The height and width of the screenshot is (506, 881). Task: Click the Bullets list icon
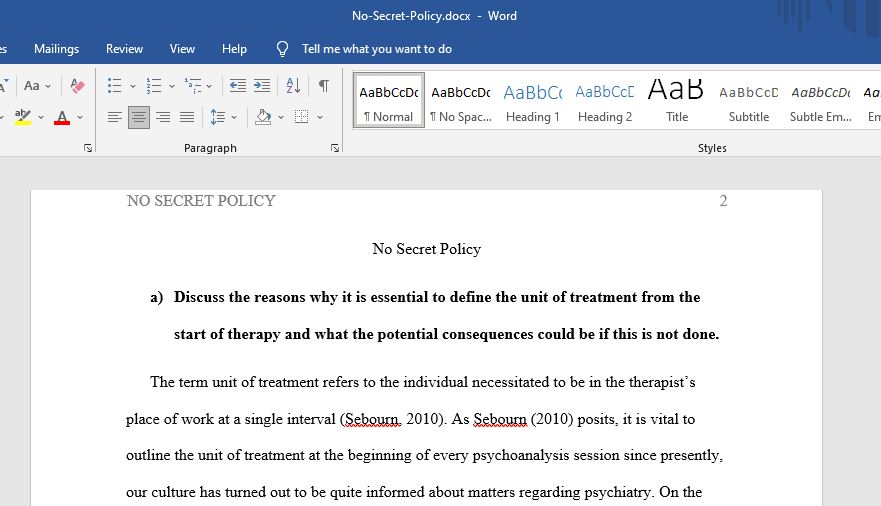[x=115, y=86]
